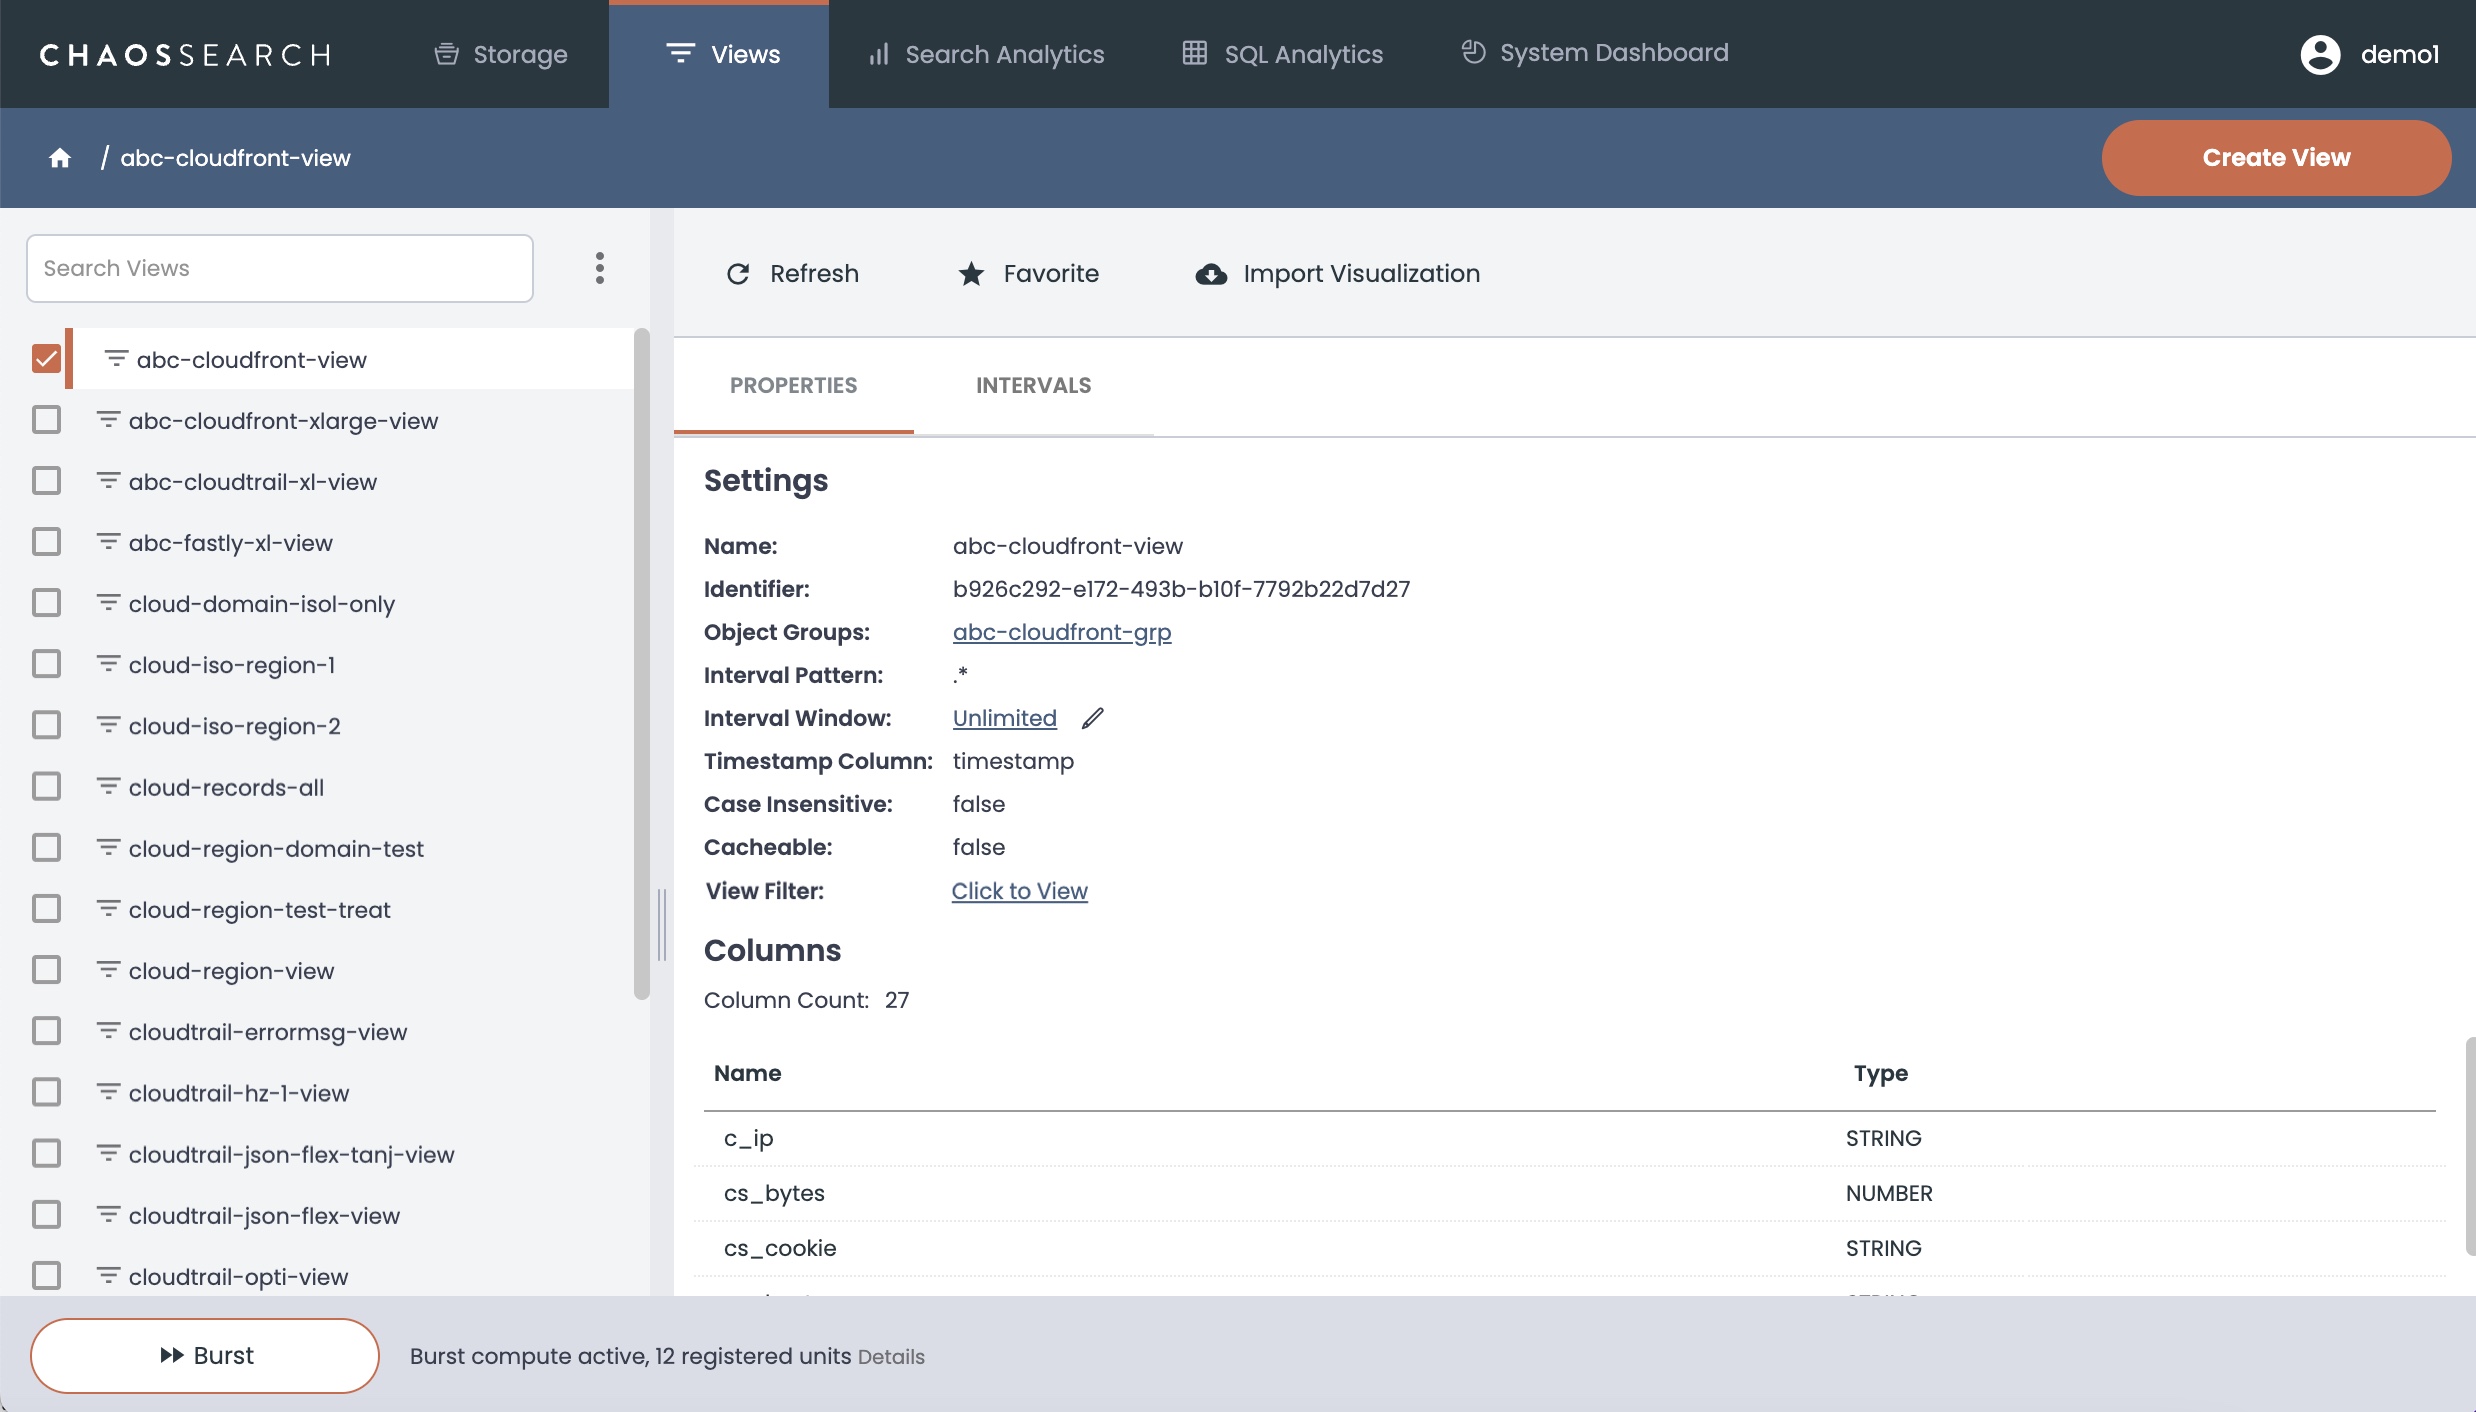Viewport: 2476px width, 1412px height.
Task: Click the Import Visualization cloud icon
Action: [x=1211, y=274]
